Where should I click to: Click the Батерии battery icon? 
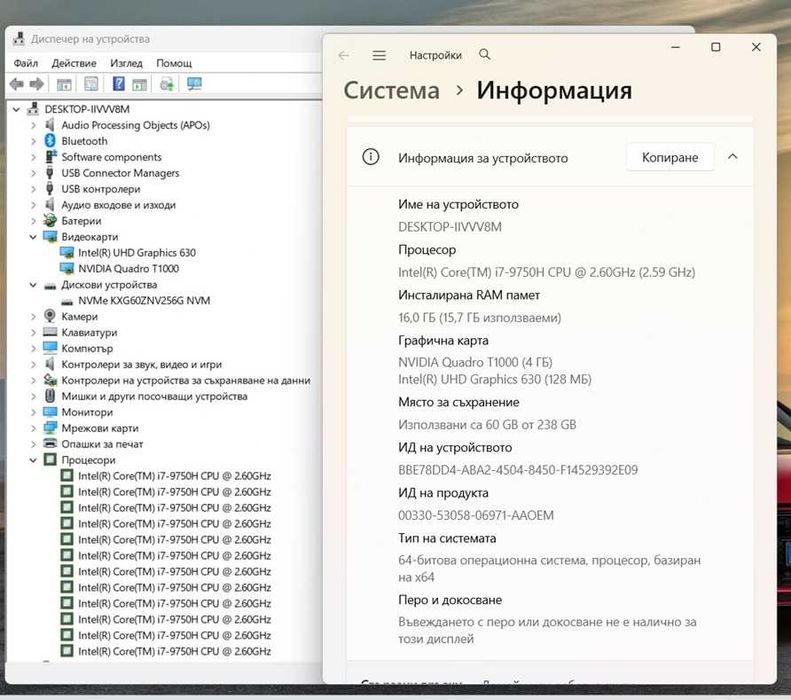[x=49, y=220]
